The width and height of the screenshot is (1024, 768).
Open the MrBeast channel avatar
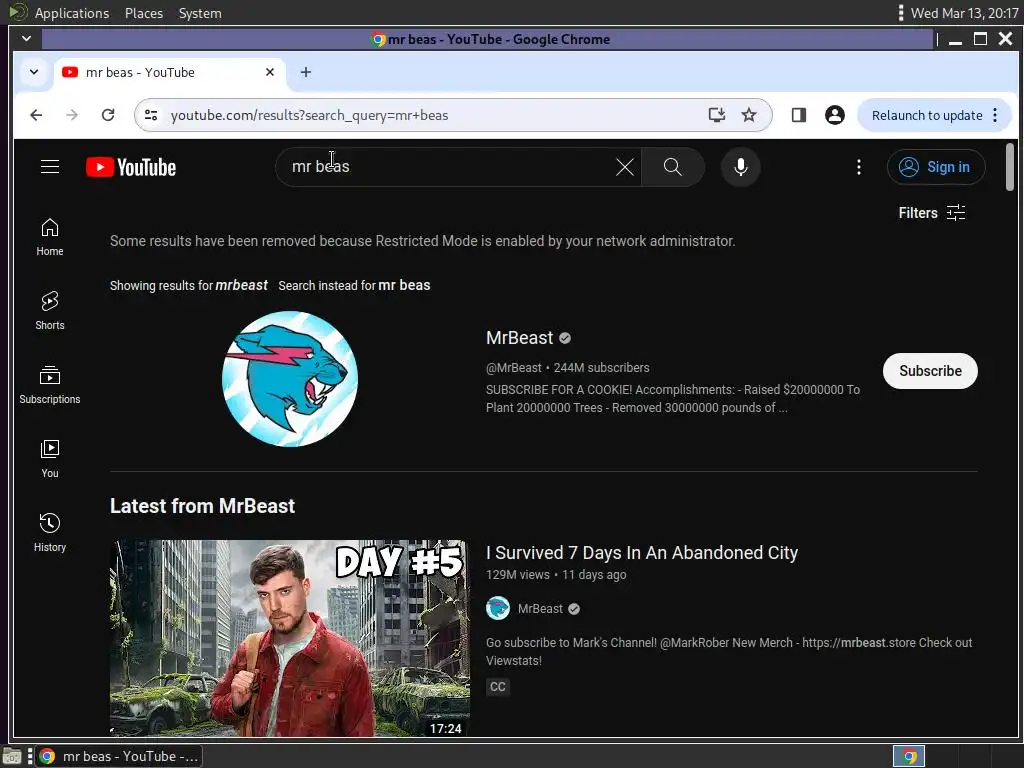tap(290, 379)
